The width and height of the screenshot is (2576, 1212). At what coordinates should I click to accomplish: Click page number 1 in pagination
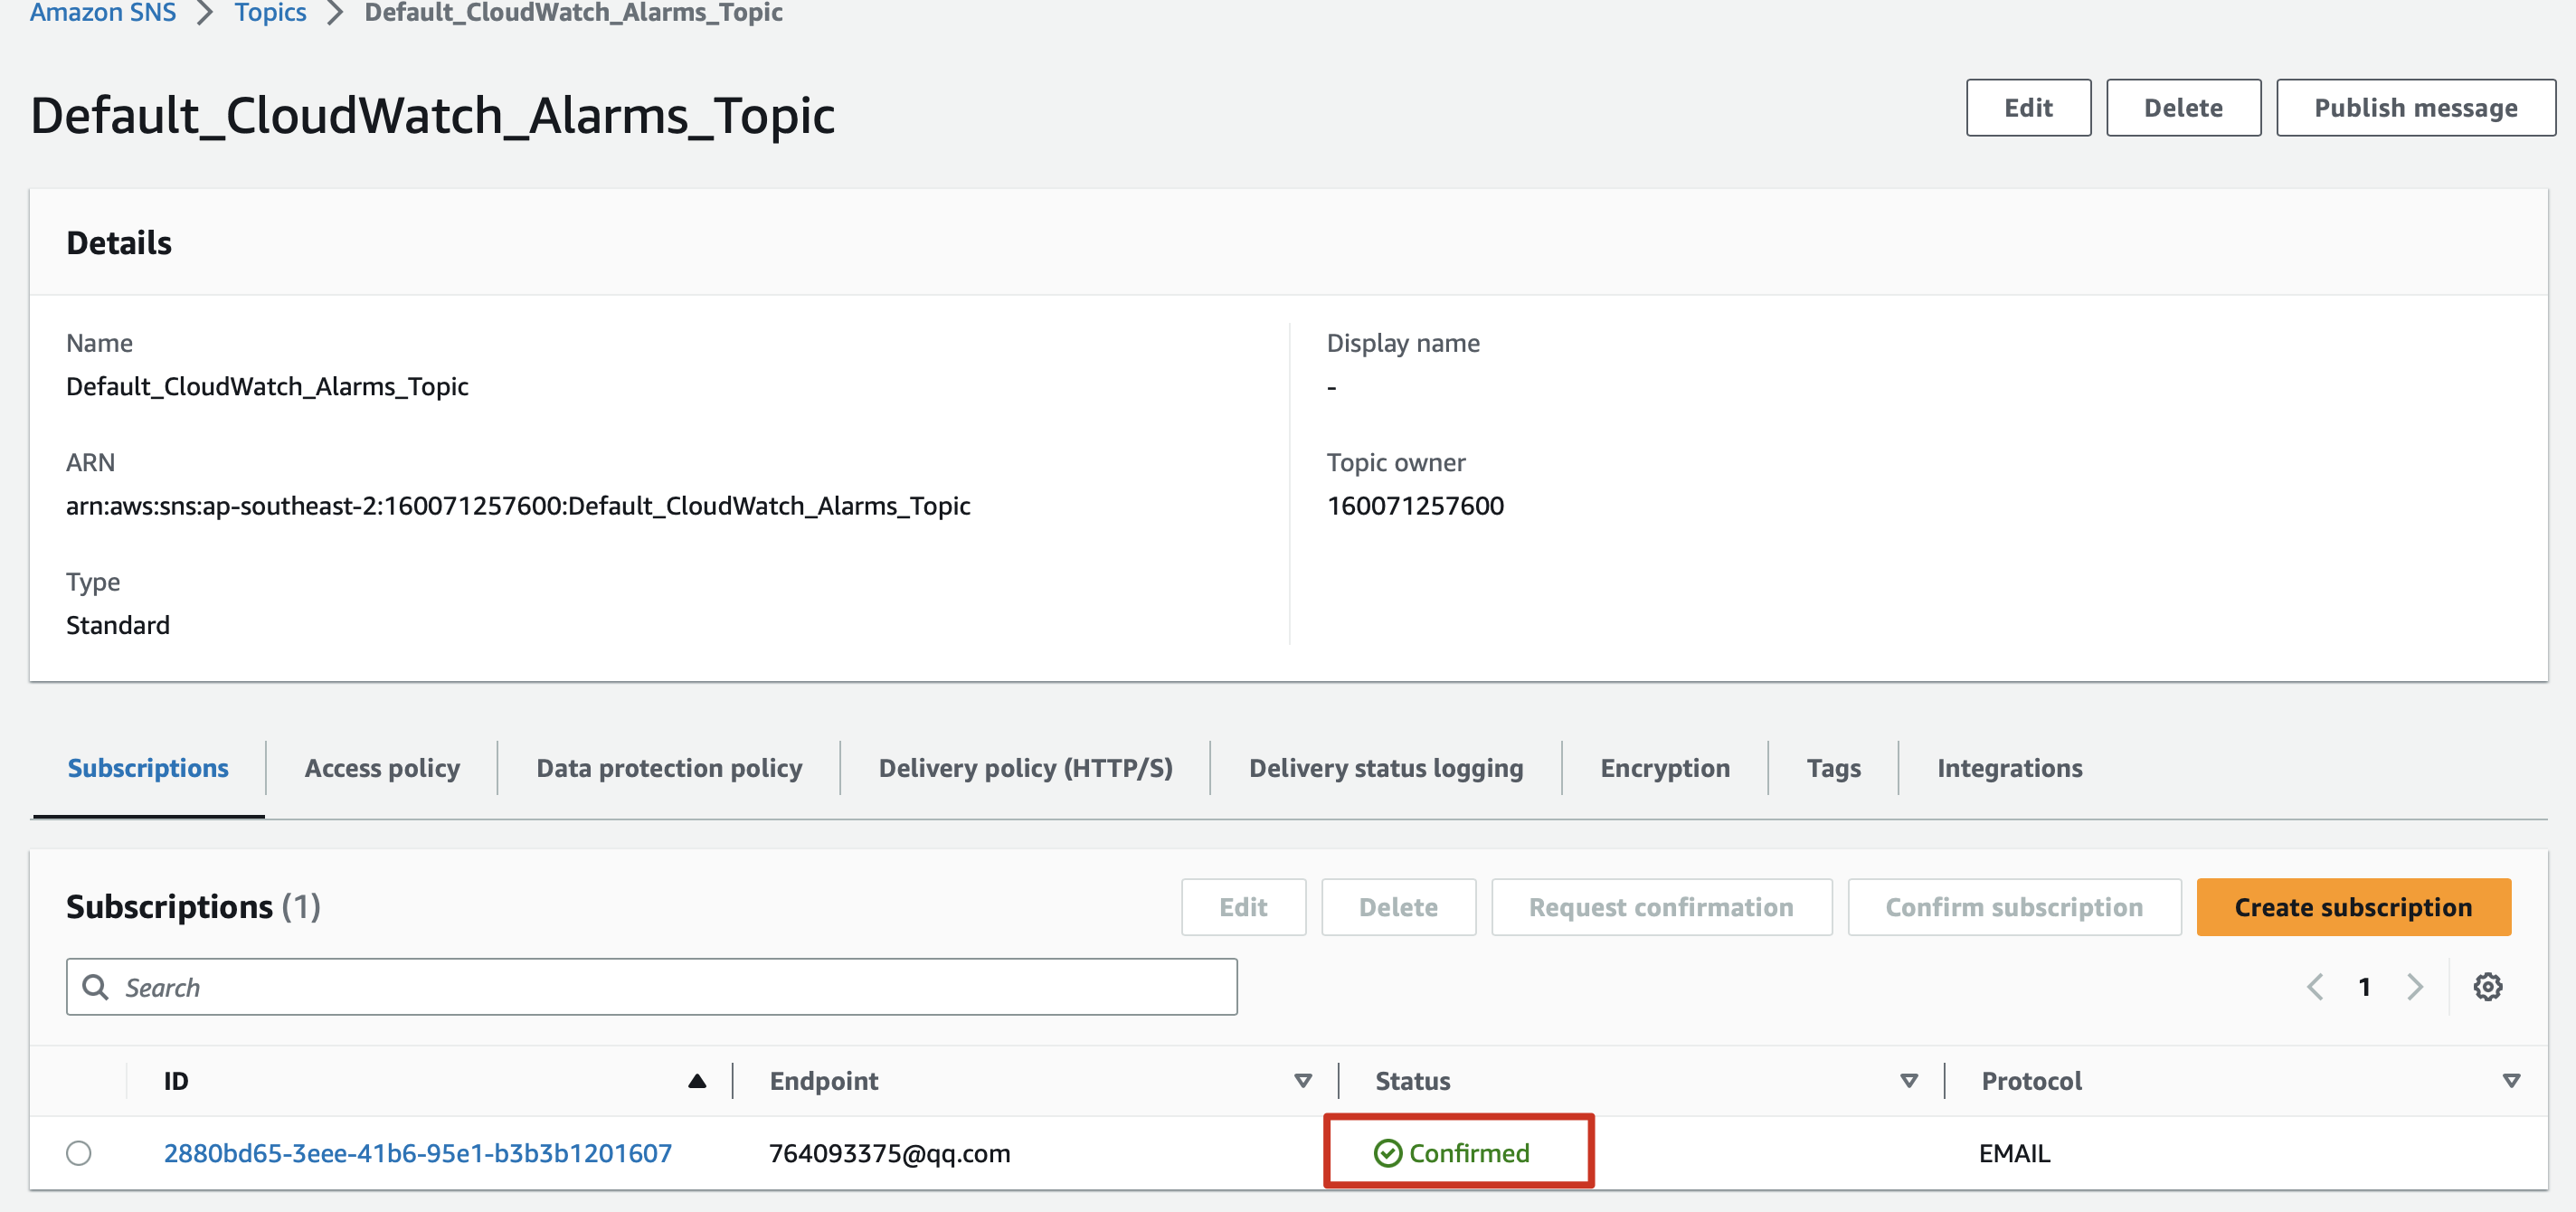pos(2364,987)
